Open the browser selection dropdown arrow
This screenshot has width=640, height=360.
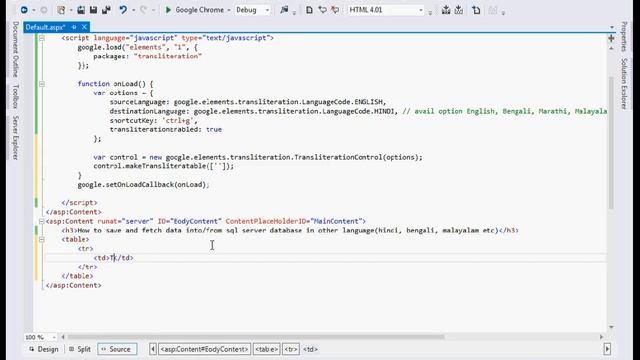(x=229, y=10)
